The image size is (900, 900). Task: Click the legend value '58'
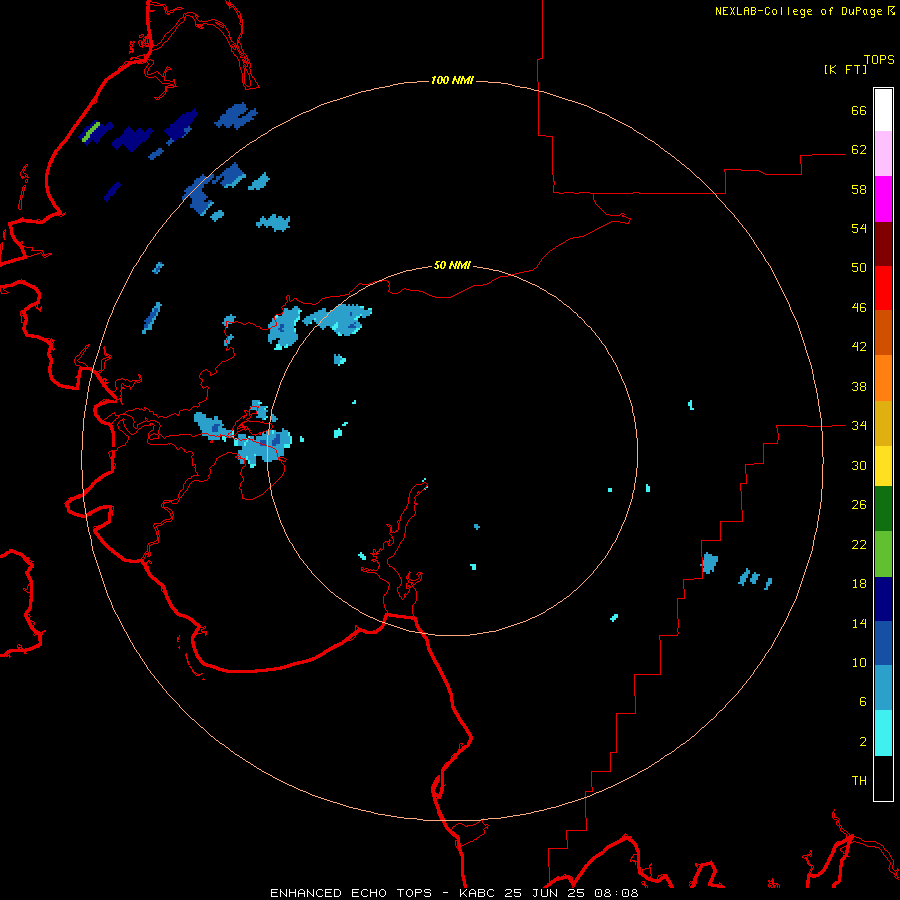859,189
